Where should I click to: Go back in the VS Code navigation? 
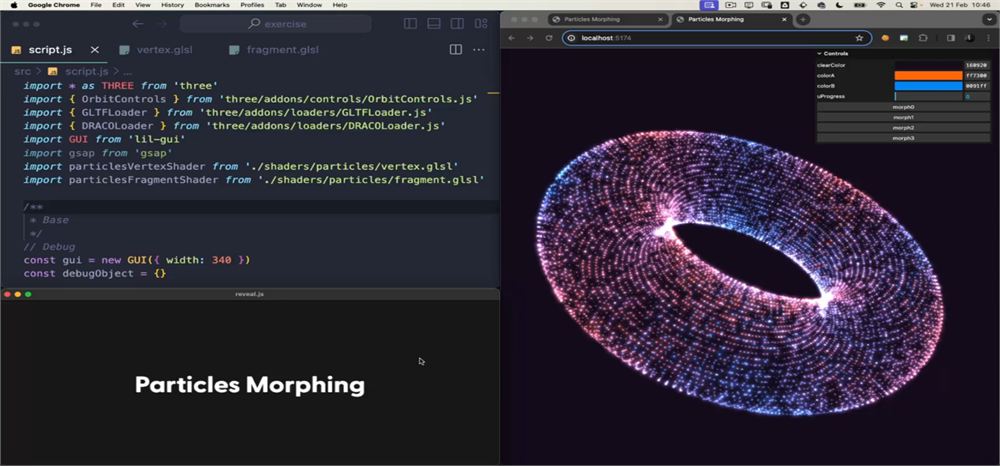click(137, 24)
